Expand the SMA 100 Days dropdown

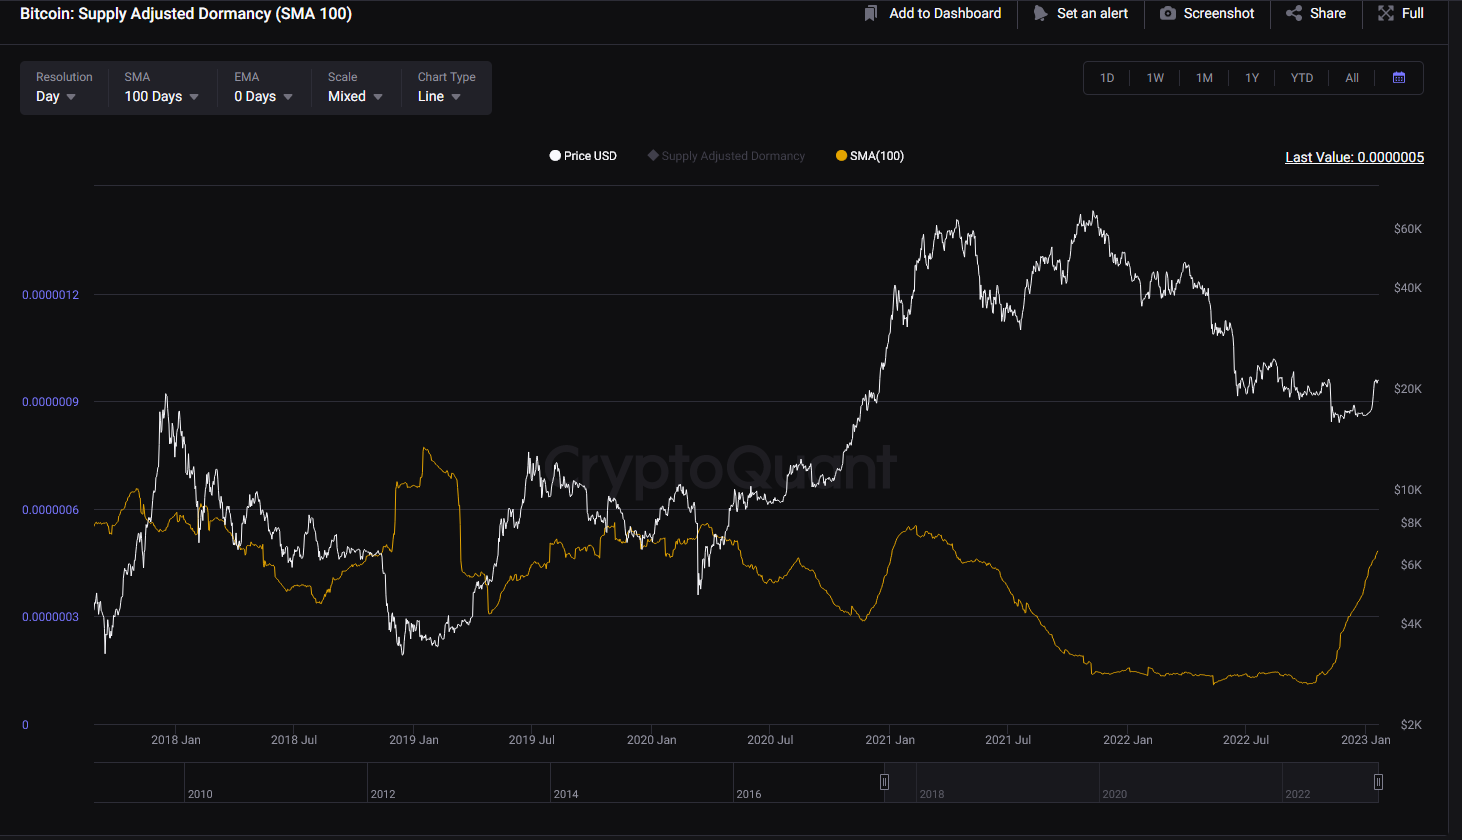[160, 96]
